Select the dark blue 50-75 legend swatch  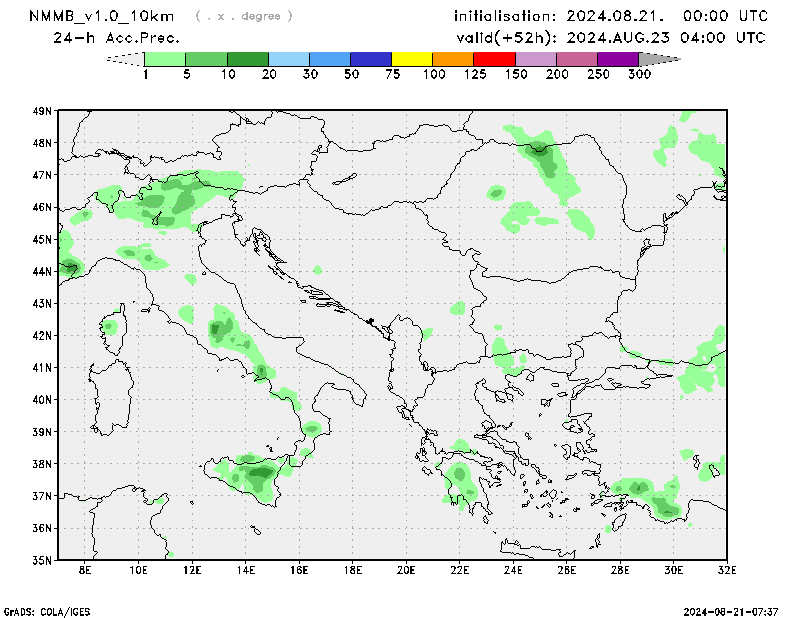pos(371,59)
